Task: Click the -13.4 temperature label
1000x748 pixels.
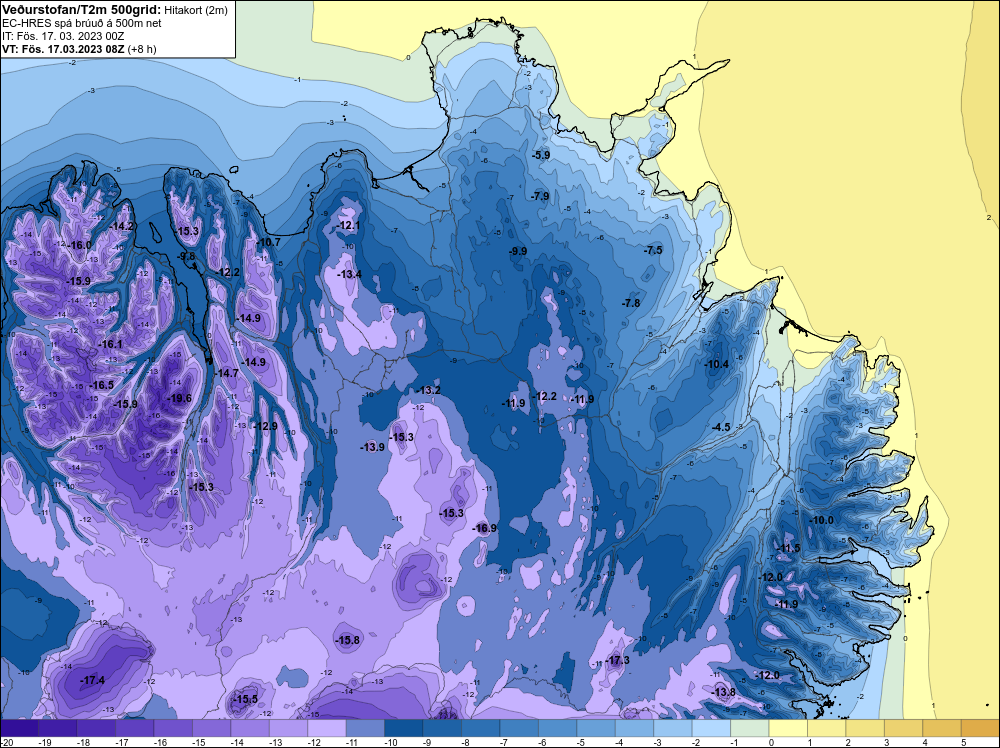Action: coord(349,274)
